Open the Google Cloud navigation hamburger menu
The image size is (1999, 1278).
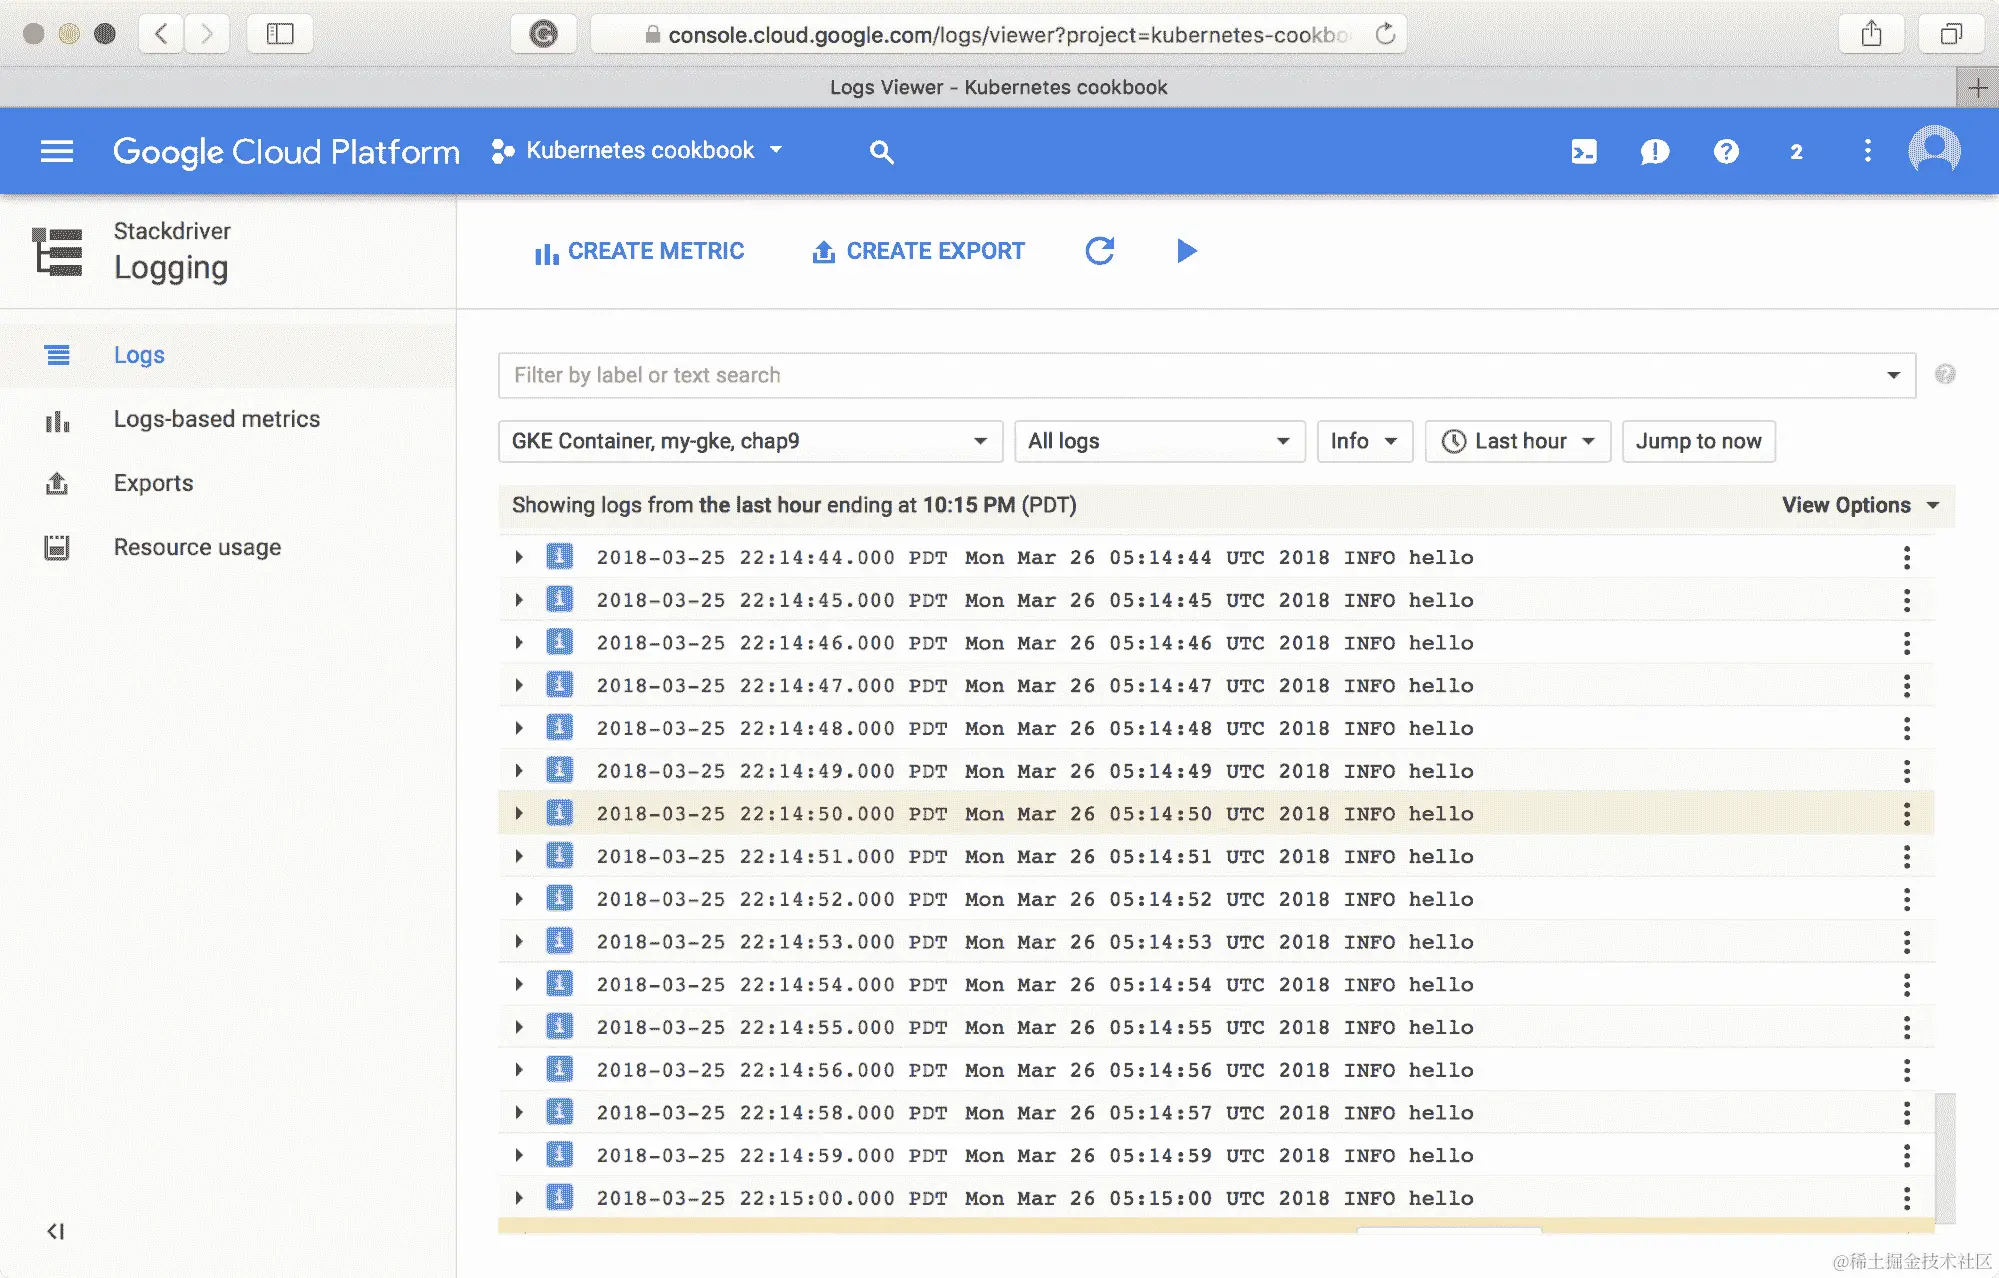pyautogui.click(x=57, y=151)
